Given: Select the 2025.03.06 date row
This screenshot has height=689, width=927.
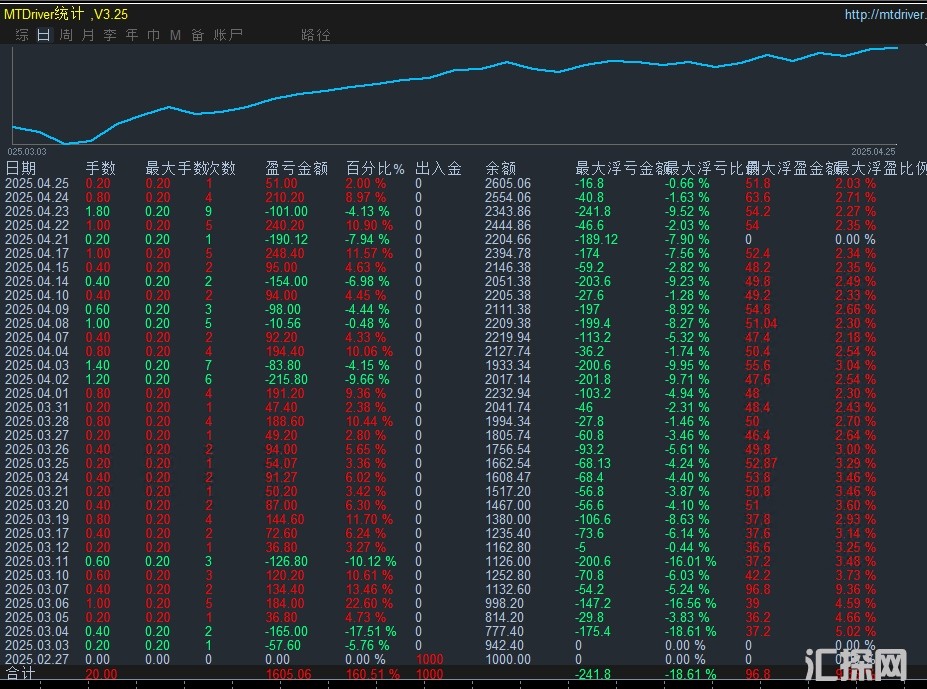Looking at the screenshot, I should coord(37,604).
